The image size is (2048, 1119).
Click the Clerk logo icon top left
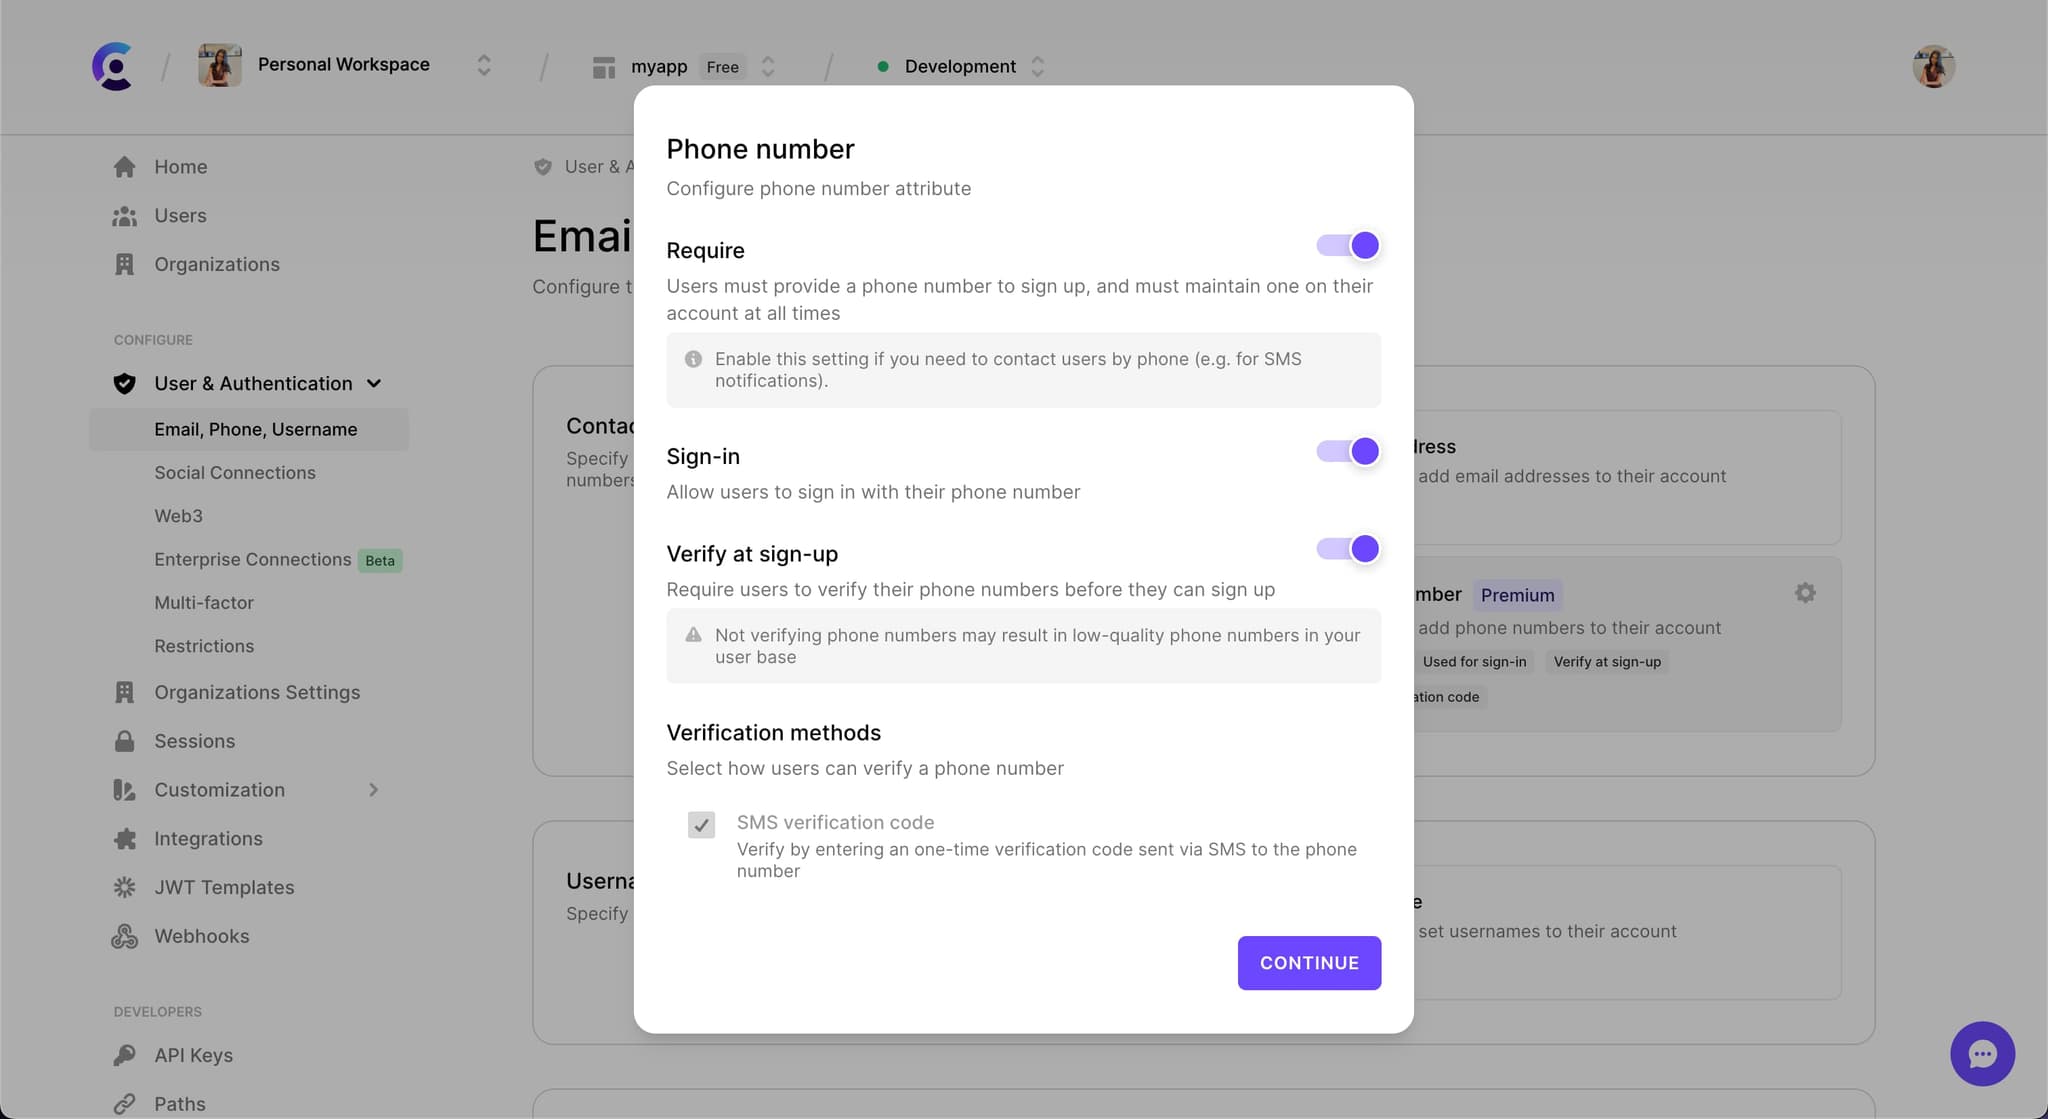[112, 65]
